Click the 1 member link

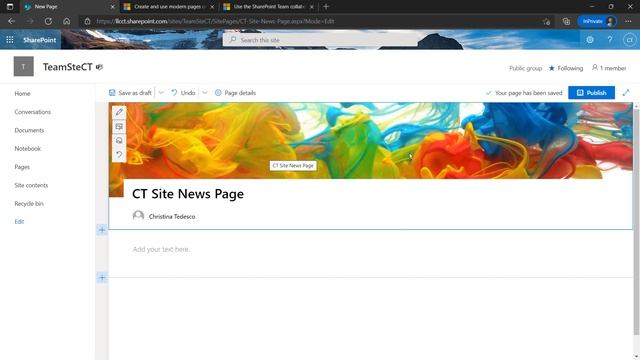[x=609, y=68]
